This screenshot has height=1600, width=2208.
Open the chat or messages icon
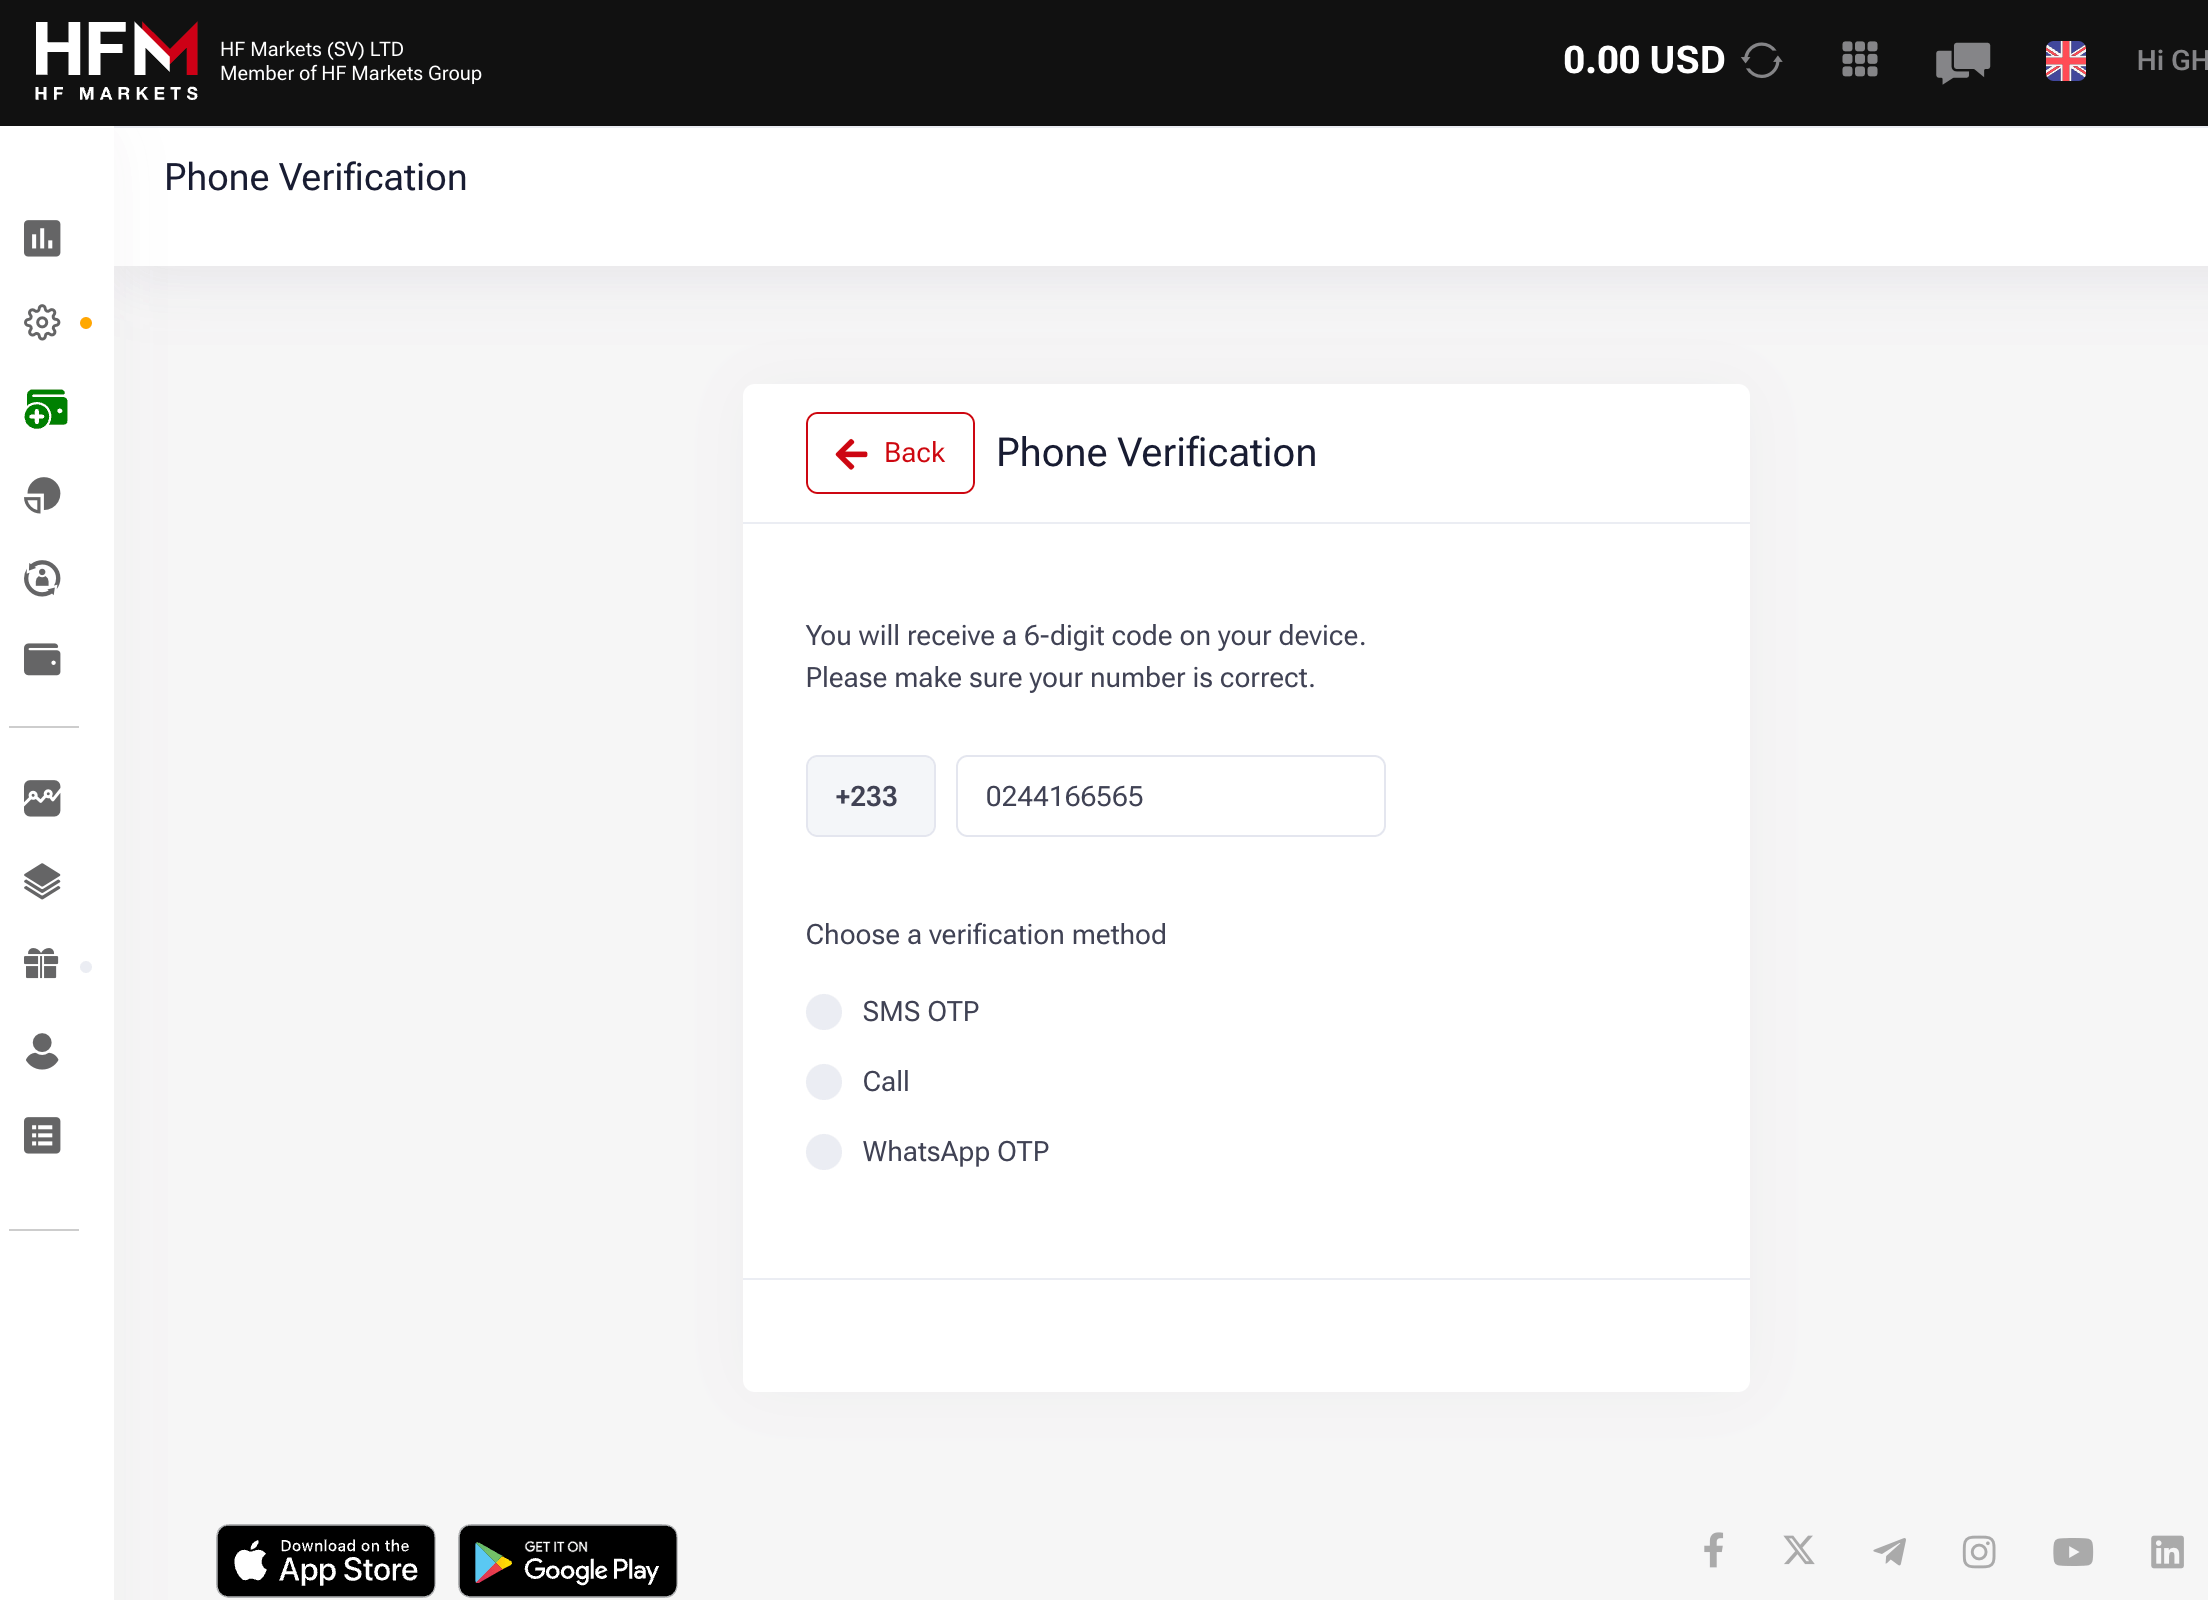pos(1963,62)
